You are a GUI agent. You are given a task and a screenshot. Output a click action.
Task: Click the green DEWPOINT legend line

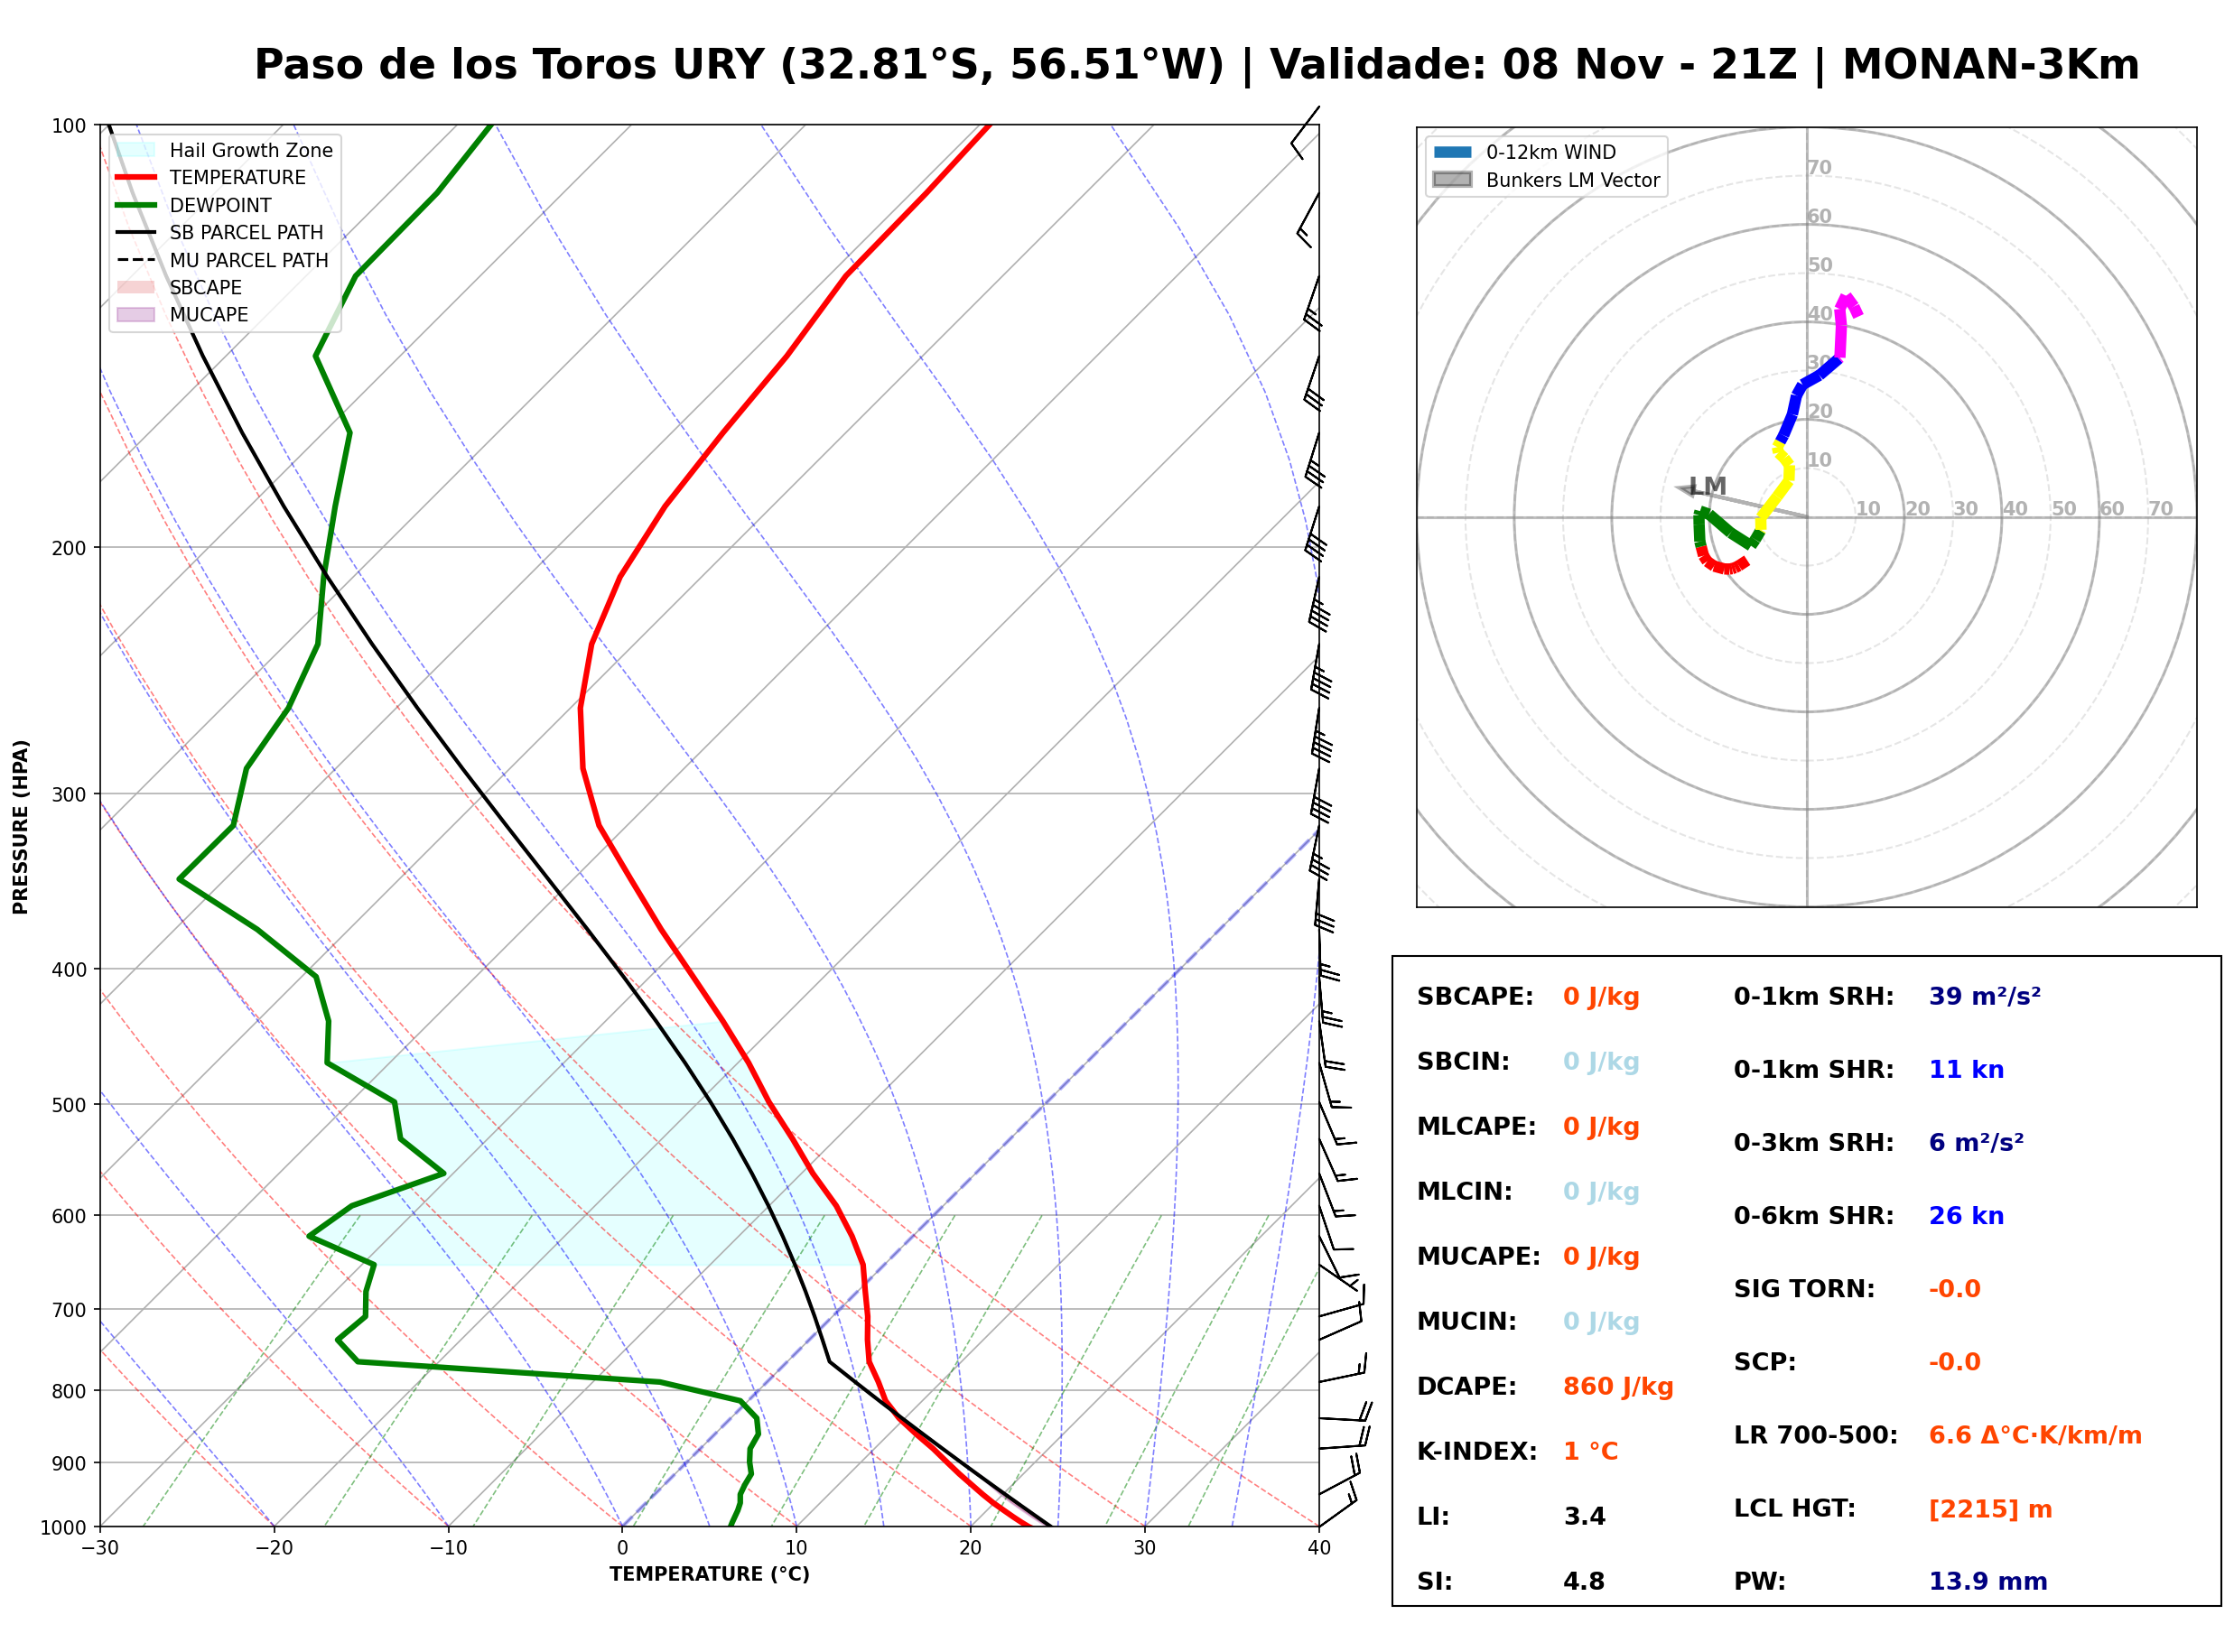click(x=136, y=205)
